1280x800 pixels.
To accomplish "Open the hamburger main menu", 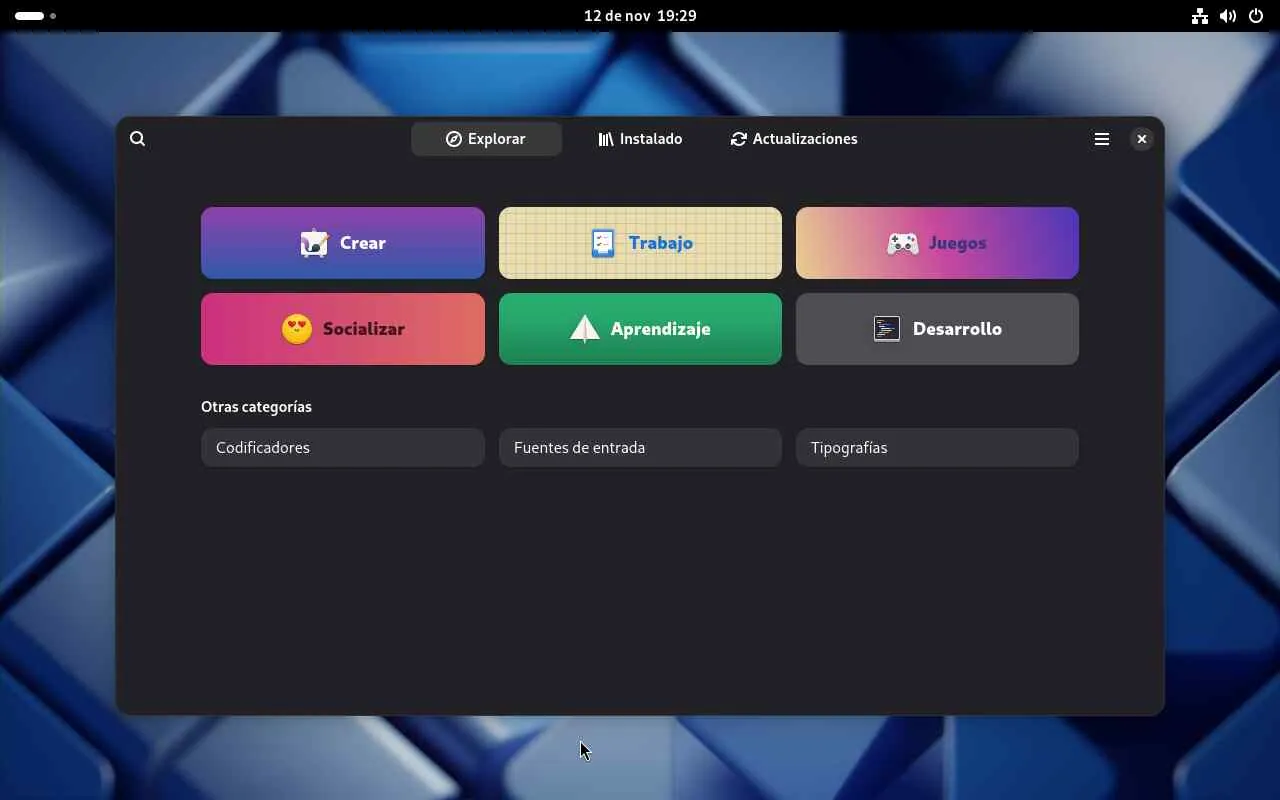I will click(1102, 139).
